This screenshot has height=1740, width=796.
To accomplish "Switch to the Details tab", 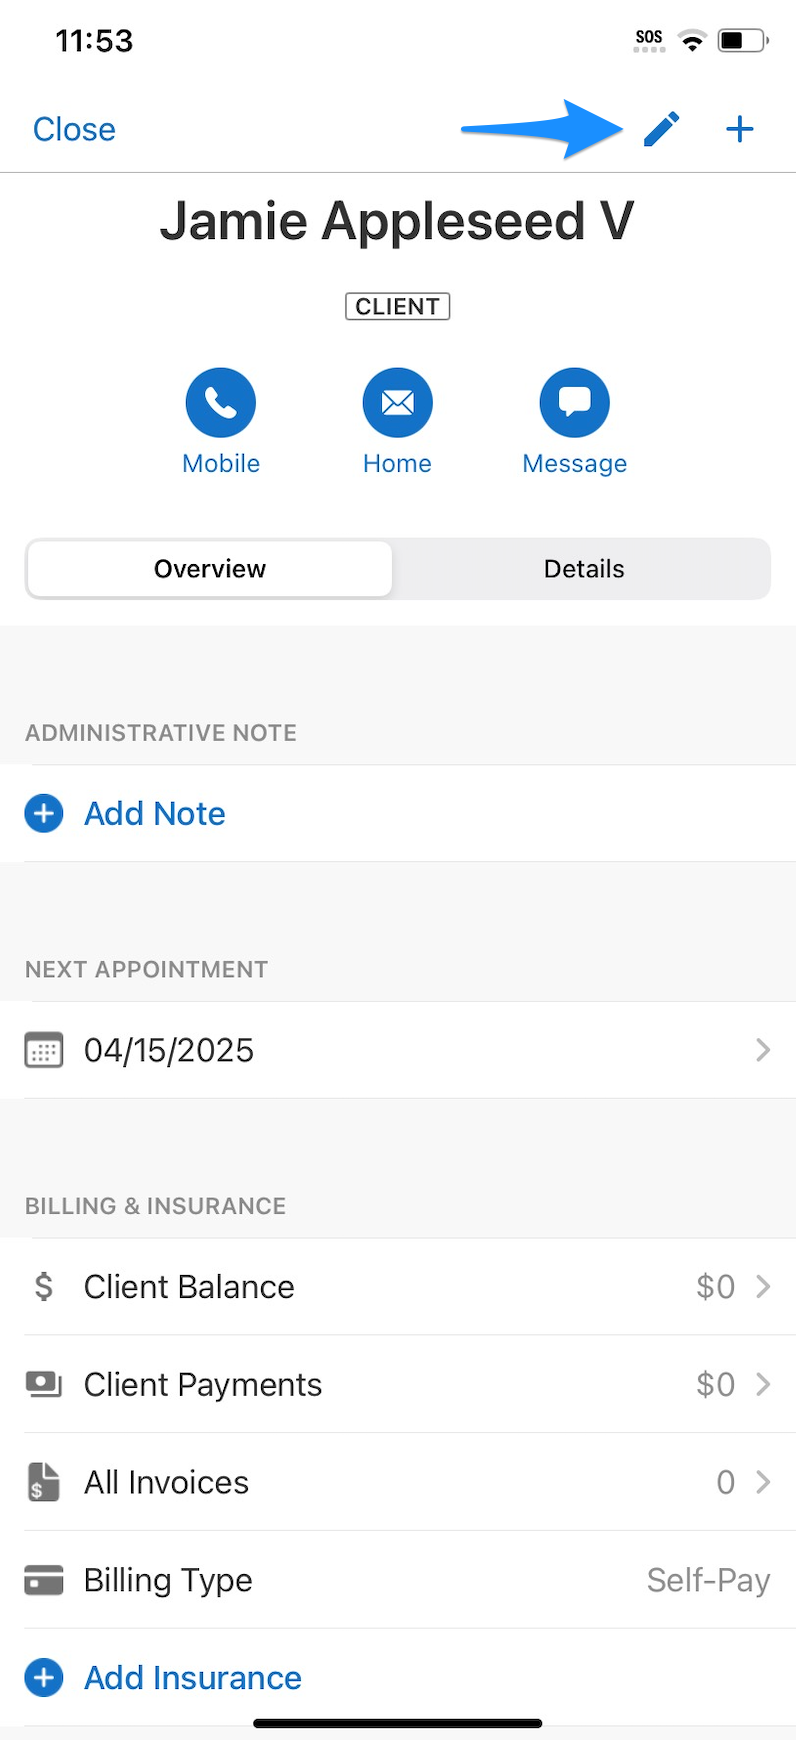I will (x=584, y=569).
